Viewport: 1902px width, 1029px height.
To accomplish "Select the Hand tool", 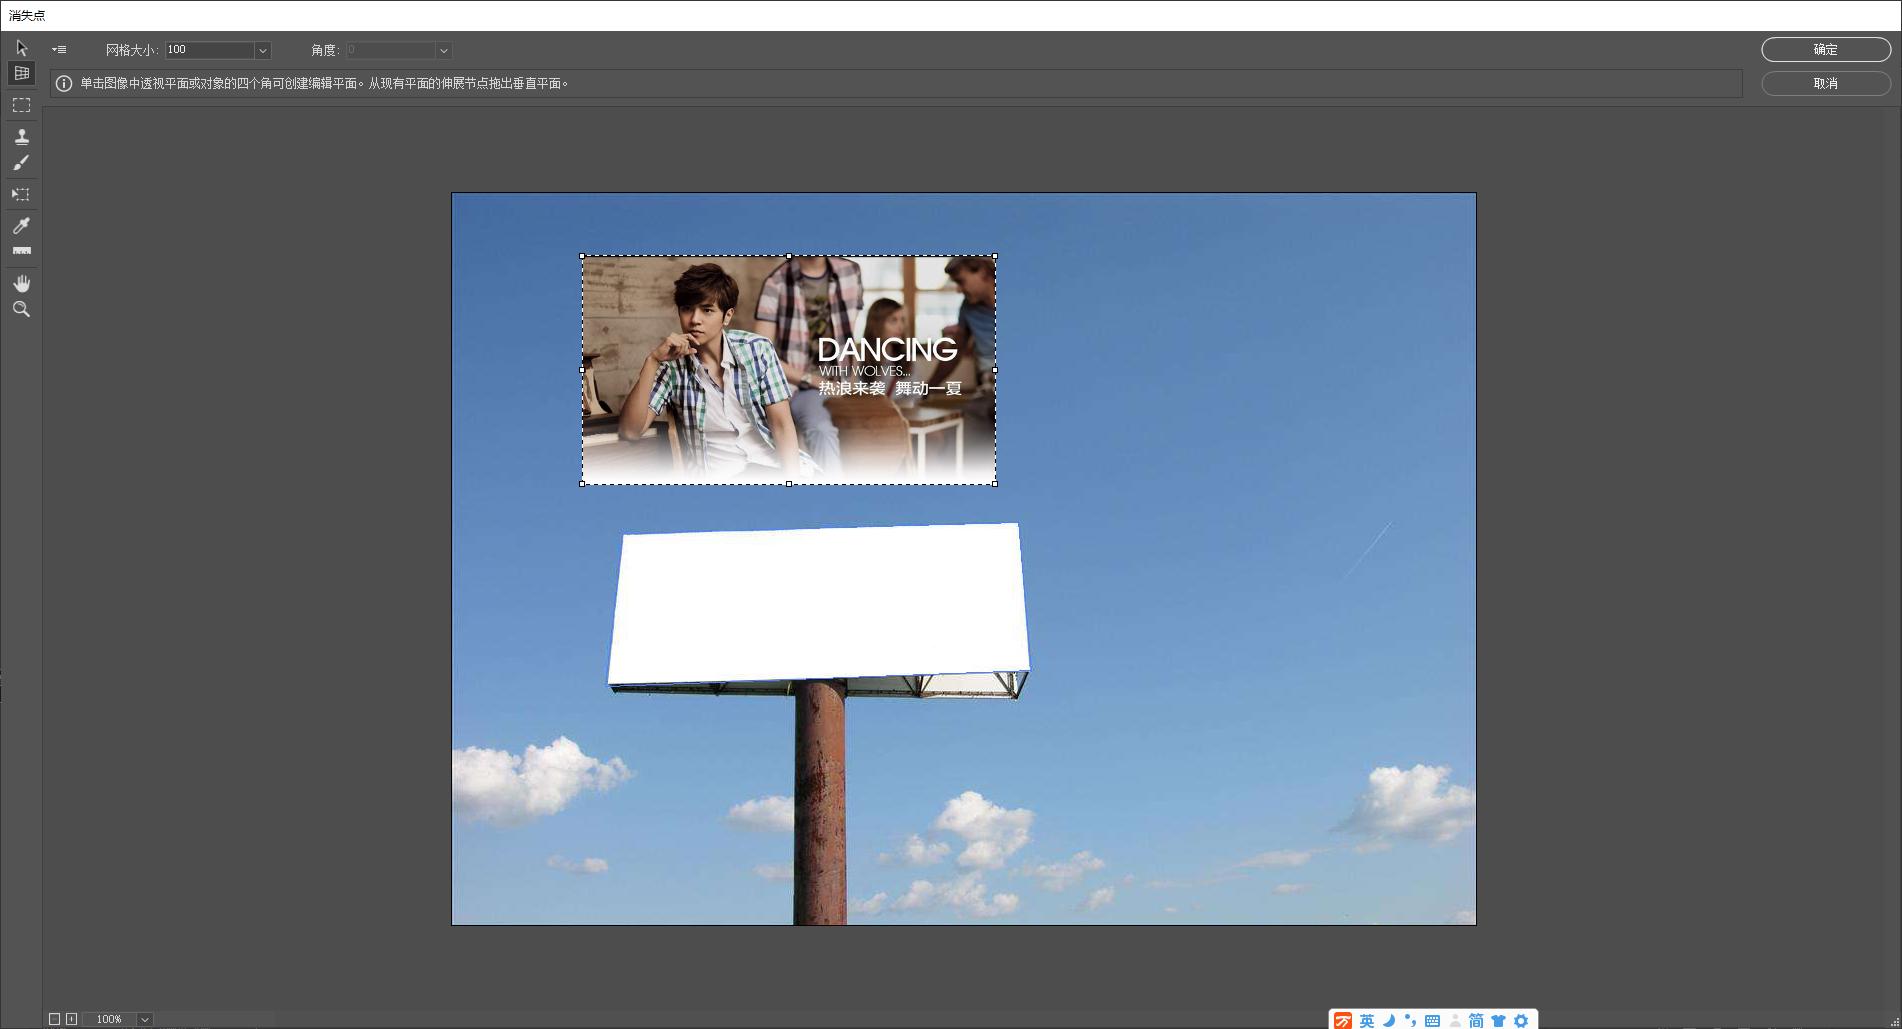I will pyautogui.click(x=20, y=283).
